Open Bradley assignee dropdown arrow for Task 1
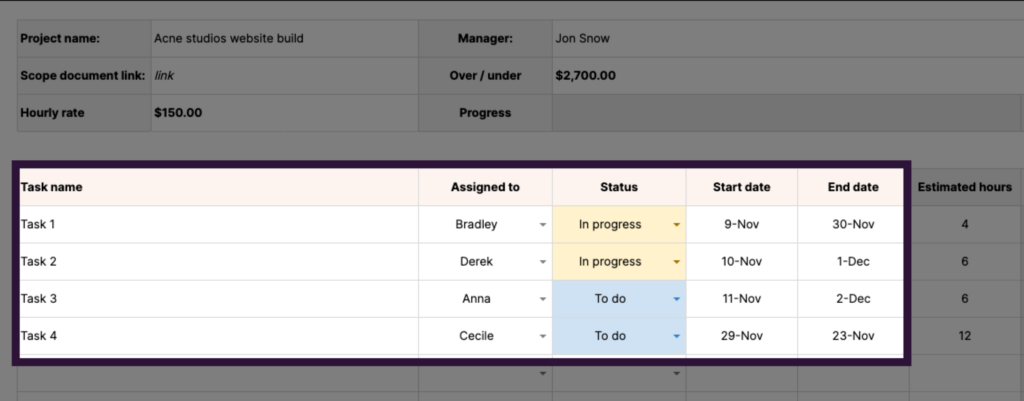 pyautogui.click(x=543, y=225)
